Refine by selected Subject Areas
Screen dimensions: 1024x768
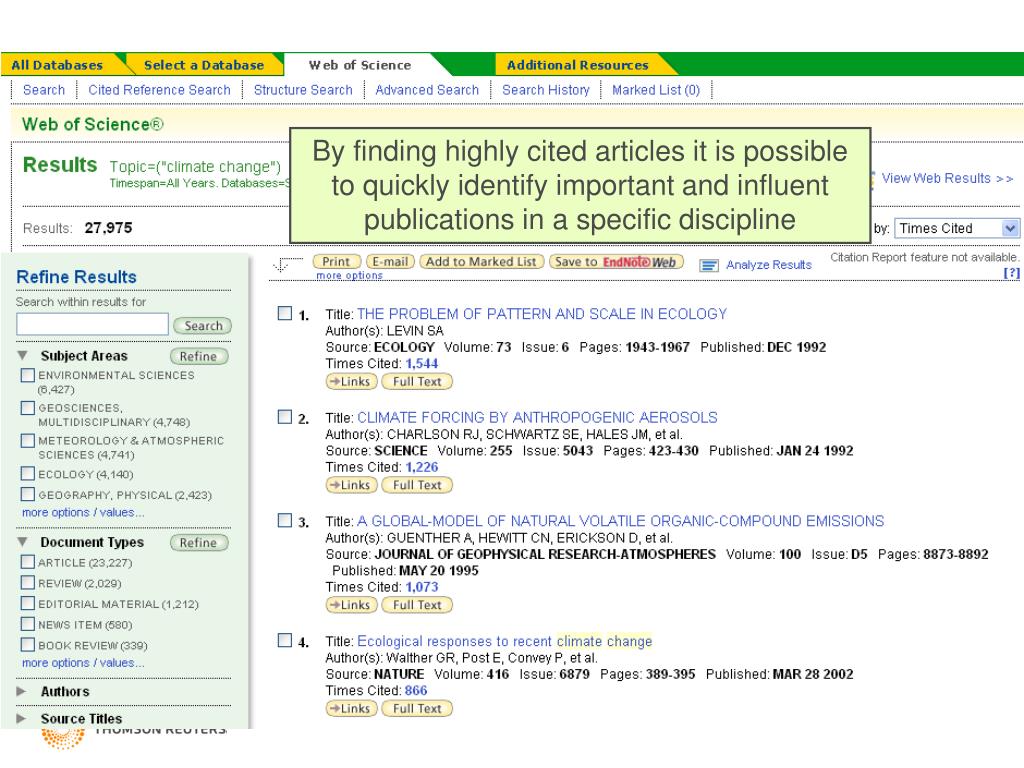[199, 356]
